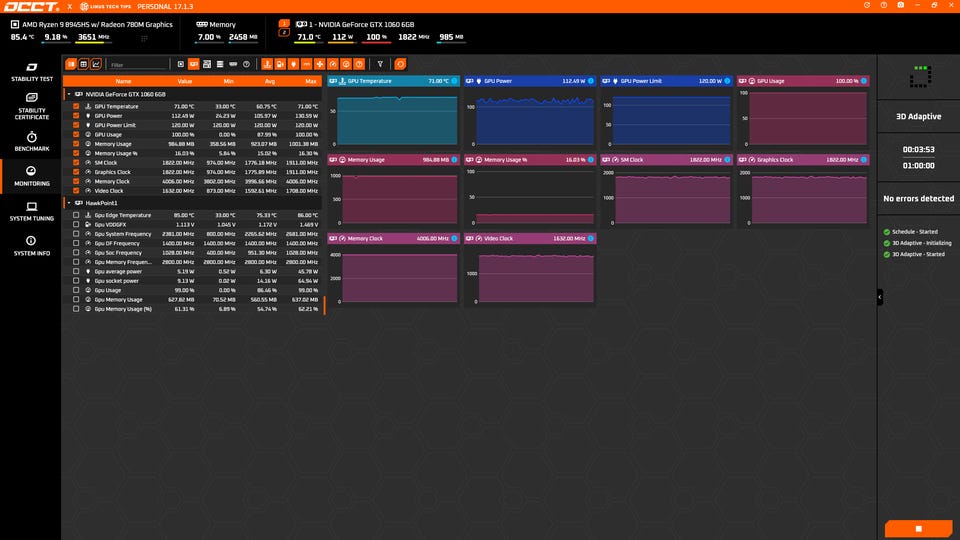Switch to combined table and graph view
The width and height of the screenshot is (960, 540).
pyautogui.click(x=71, y=64)
